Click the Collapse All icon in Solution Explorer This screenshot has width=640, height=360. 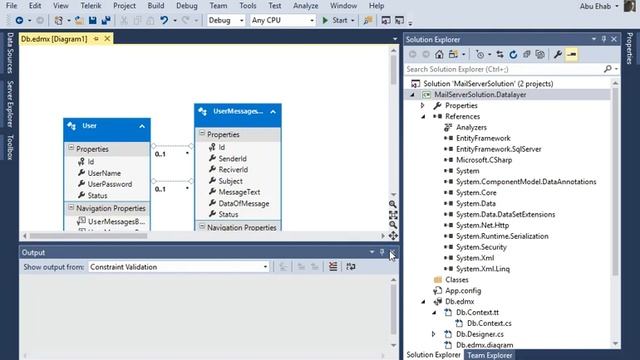[527, 54]
